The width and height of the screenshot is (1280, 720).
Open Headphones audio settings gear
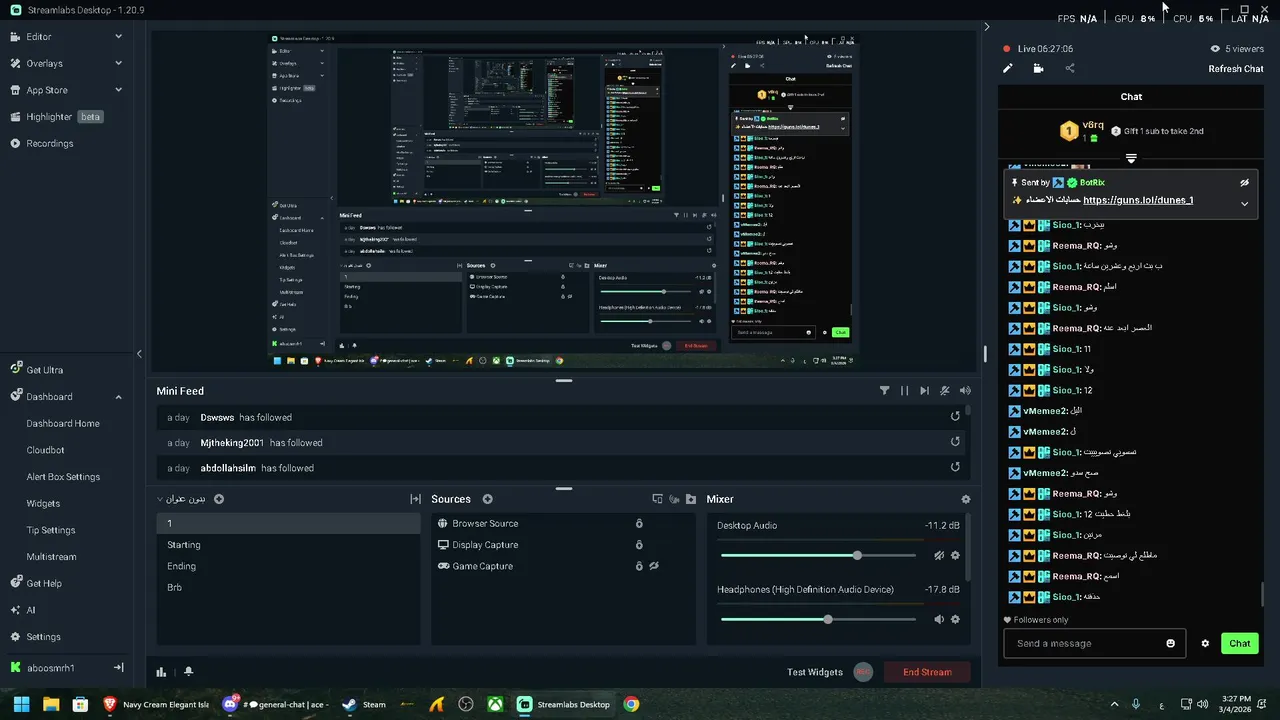click(x=955, y=619)
